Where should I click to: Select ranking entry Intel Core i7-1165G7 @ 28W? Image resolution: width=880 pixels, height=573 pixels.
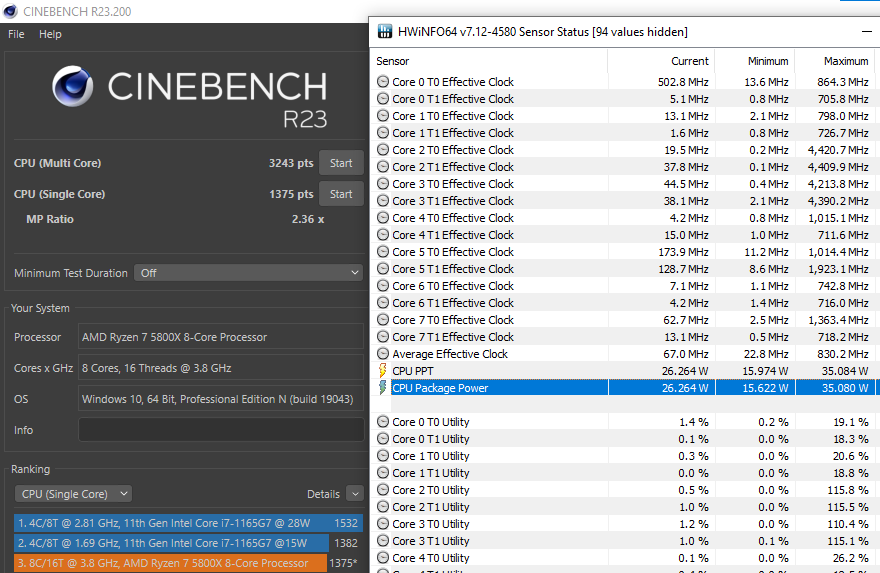coord(188,523)
